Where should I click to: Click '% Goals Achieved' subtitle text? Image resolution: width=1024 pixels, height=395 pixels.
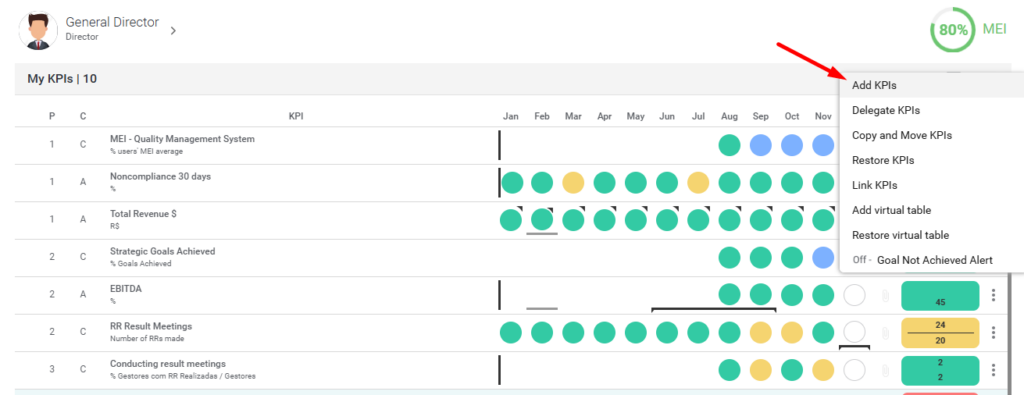point(140,264)
